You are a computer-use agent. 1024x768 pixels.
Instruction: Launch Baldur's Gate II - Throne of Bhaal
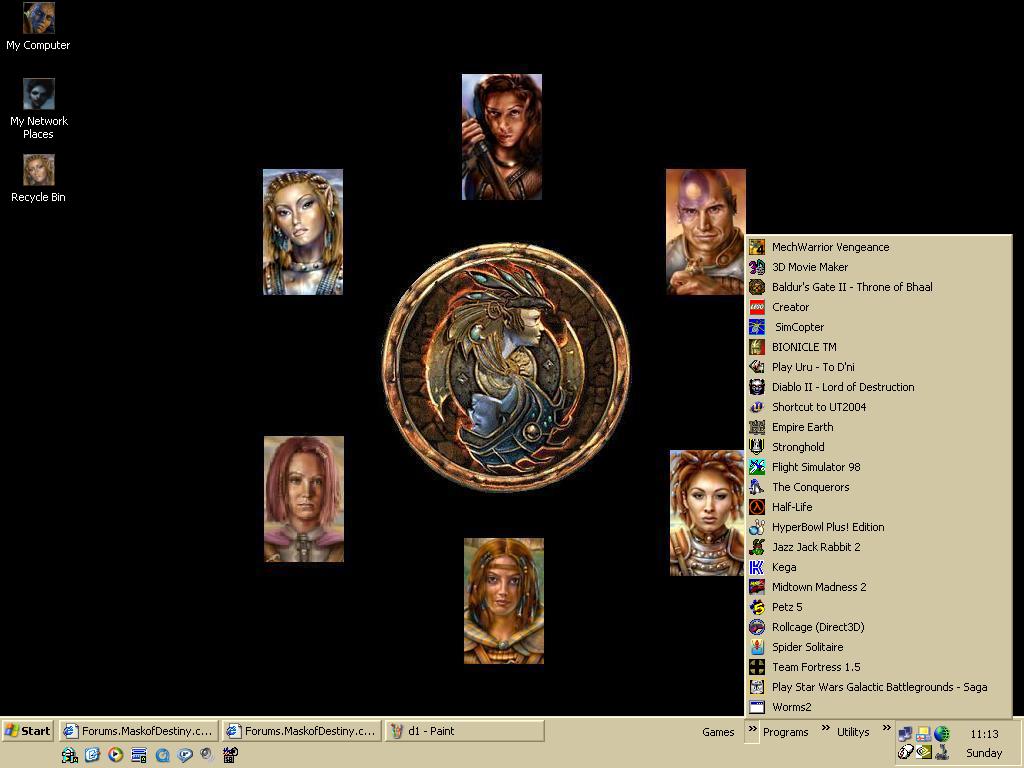(x=878, y=287)
